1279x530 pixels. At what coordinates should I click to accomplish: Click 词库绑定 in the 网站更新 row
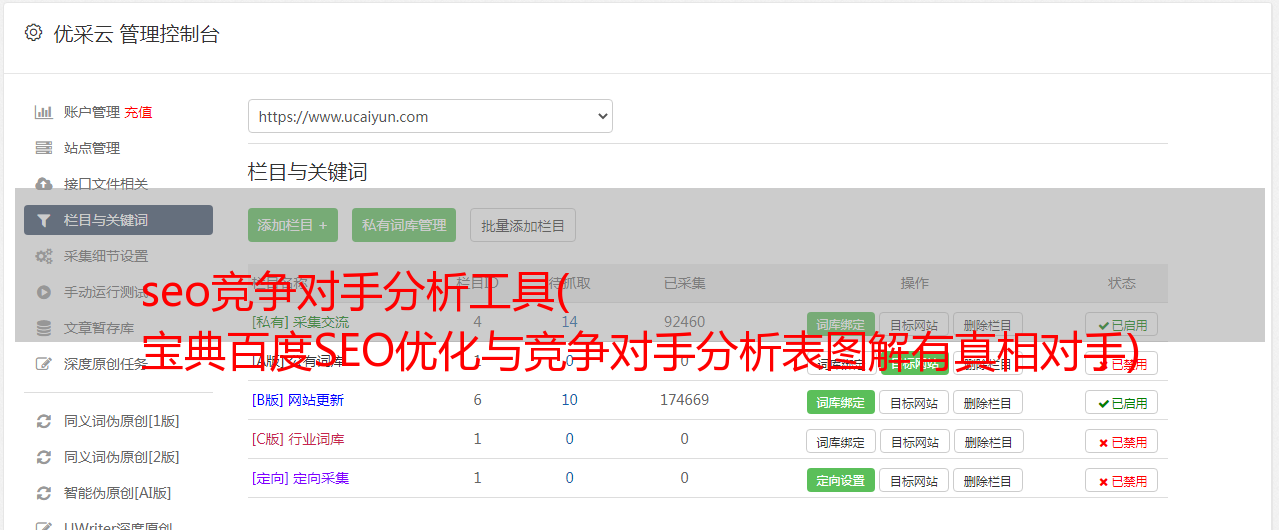841,402
